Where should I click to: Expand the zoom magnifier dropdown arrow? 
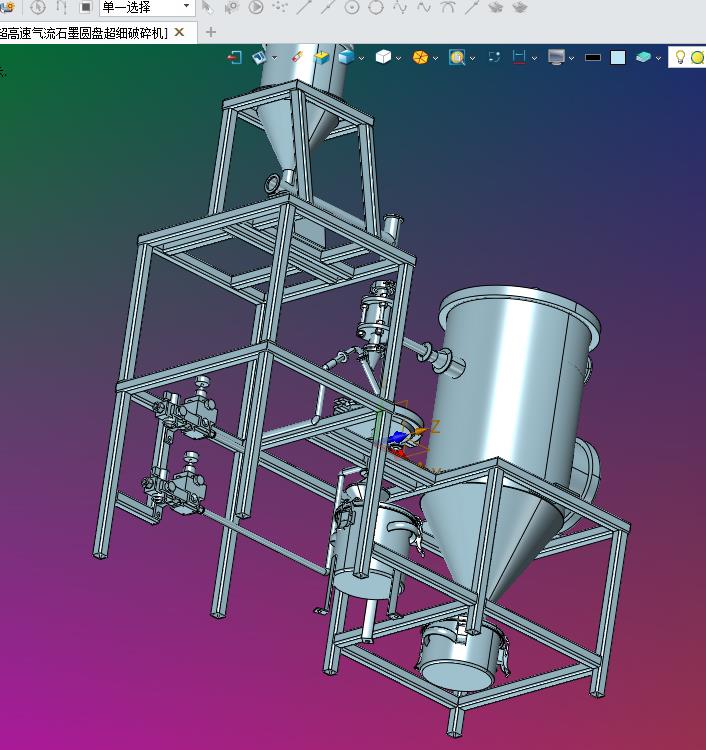coord(473,58)
